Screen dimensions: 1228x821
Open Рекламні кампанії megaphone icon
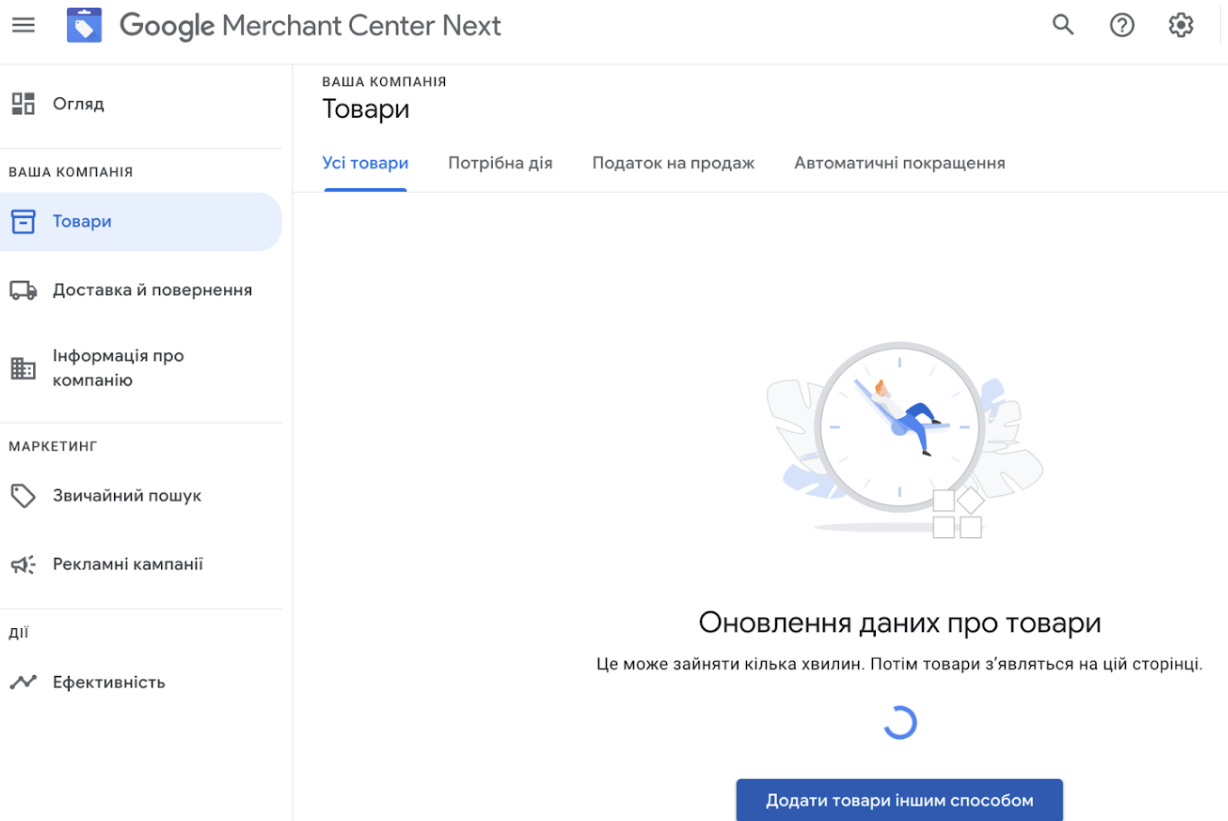(x=24, y=563)
